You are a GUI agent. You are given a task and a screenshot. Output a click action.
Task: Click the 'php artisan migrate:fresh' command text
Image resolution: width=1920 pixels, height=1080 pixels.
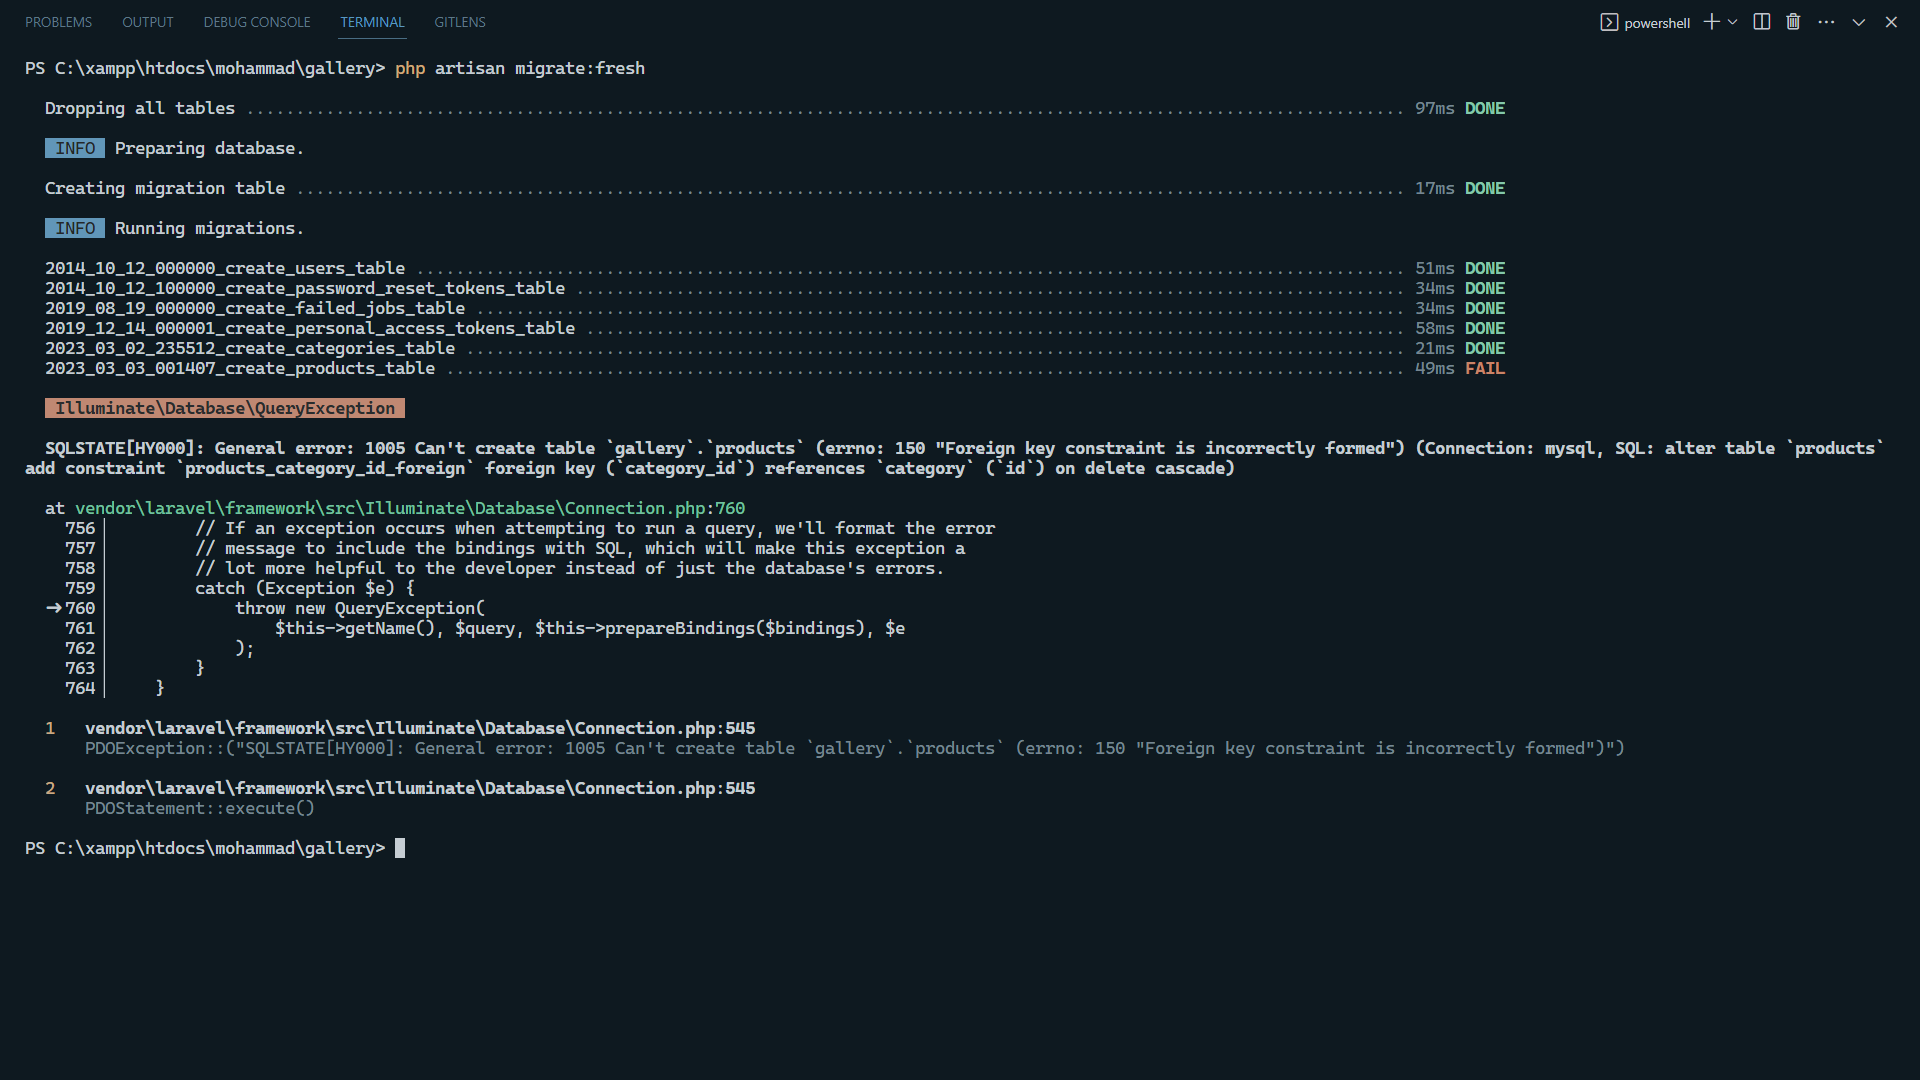(x=520, y=68)
